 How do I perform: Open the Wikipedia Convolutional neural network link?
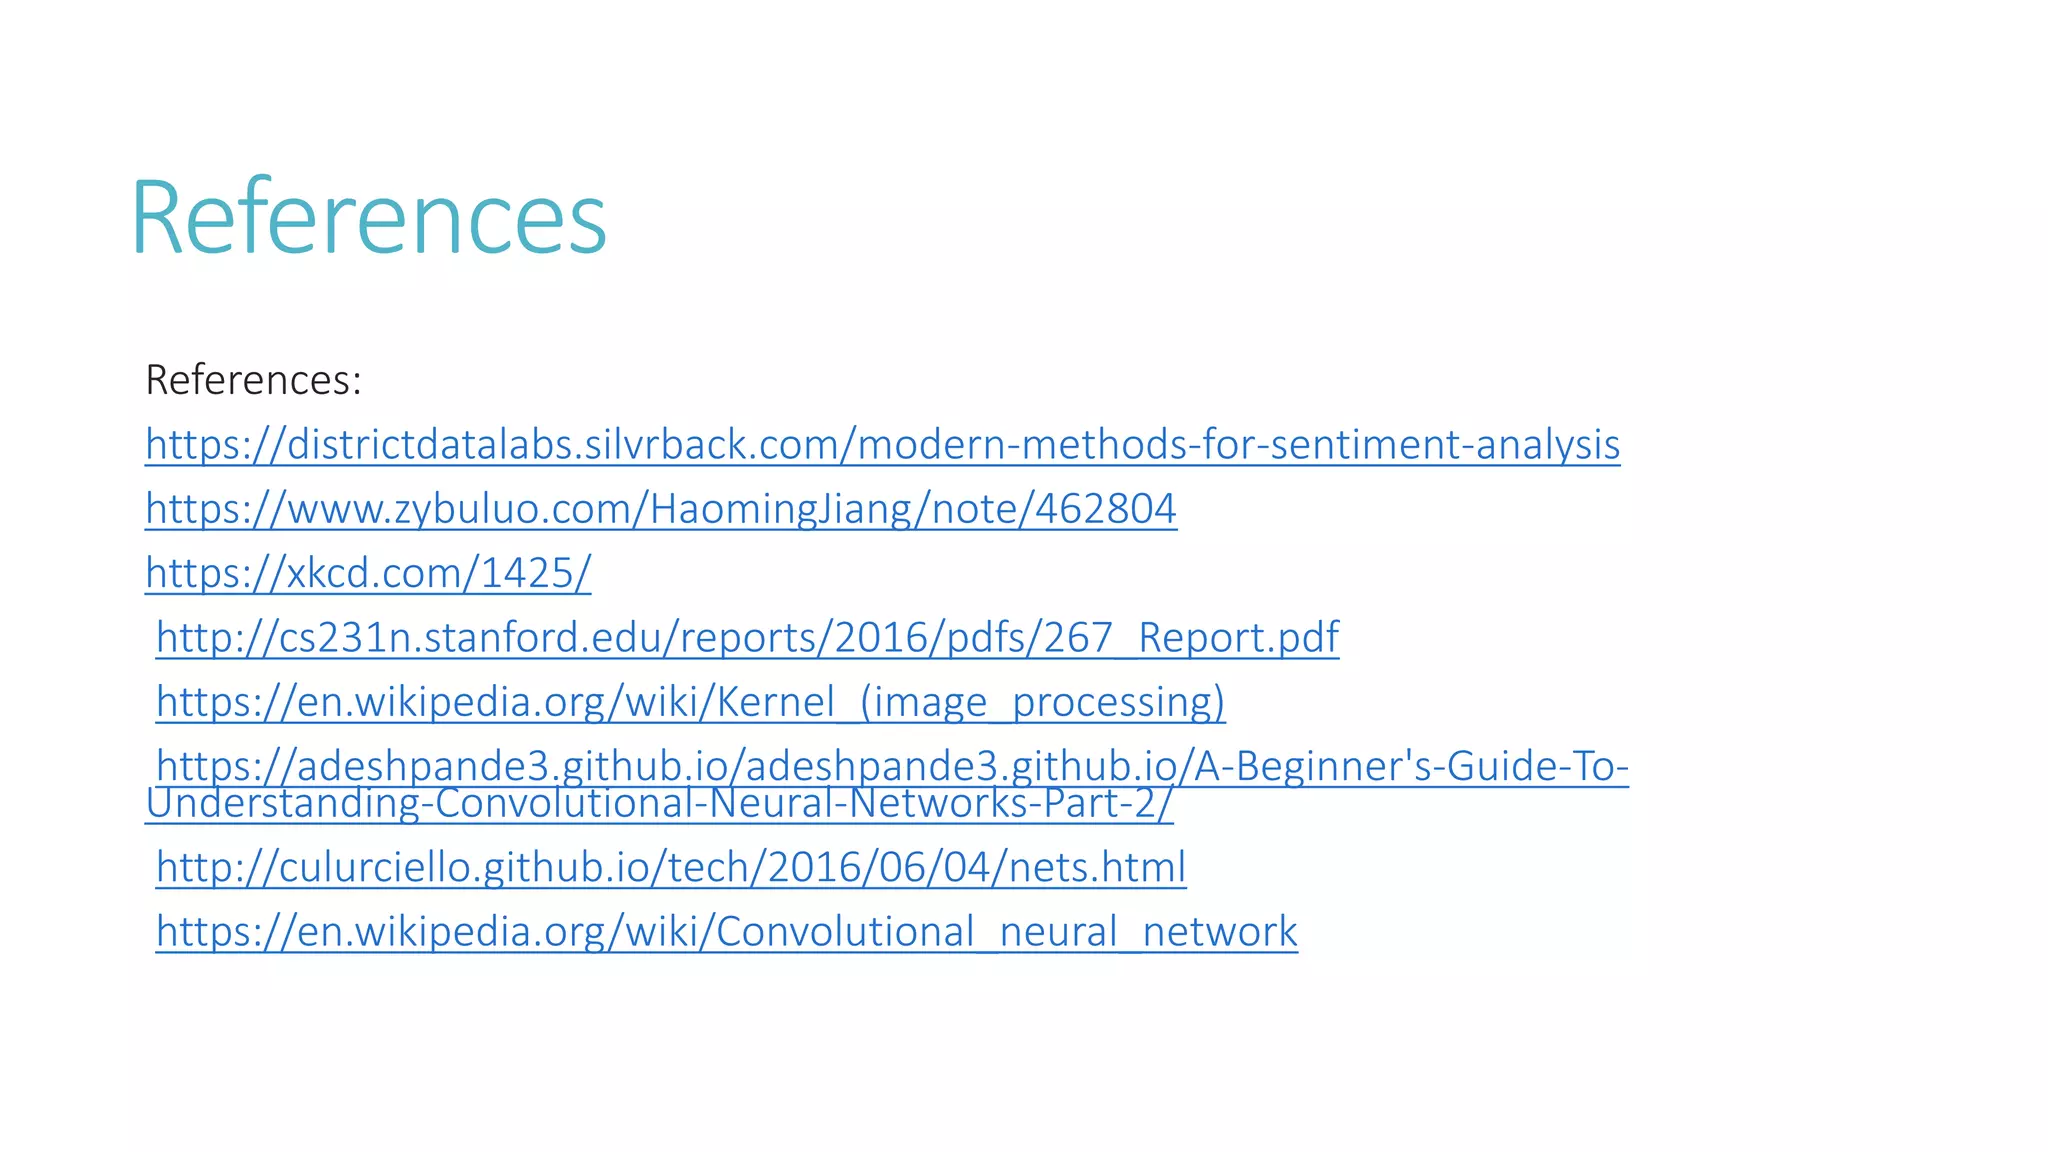(727, 931)
